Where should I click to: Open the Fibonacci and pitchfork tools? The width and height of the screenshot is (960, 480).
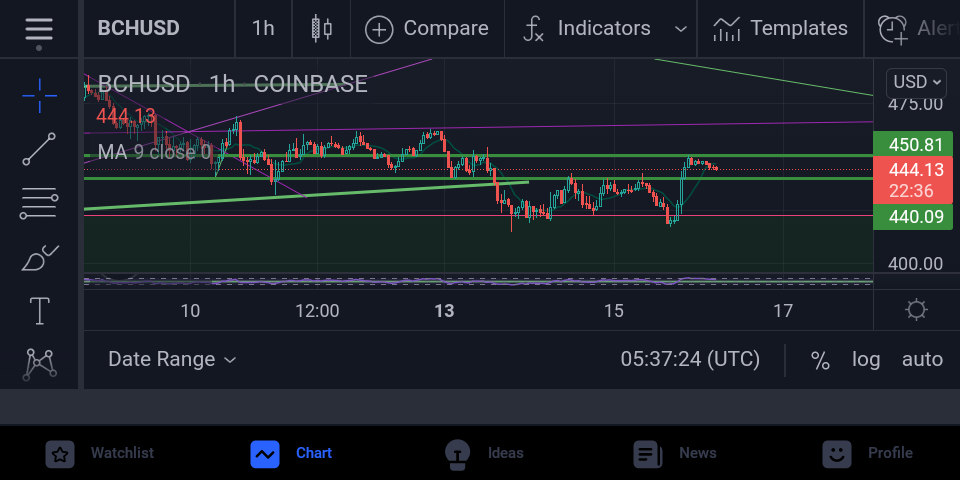click(x=39, y=203)
